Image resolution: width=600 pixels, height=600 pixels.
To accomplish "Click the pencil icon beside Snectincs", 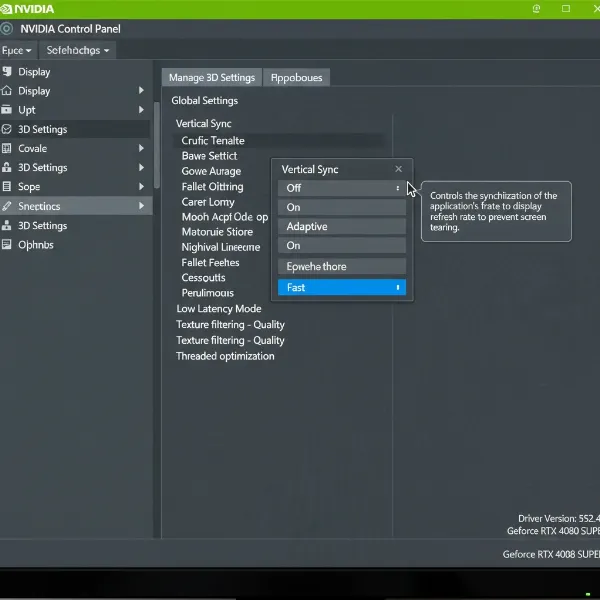I will click(7, 206).
